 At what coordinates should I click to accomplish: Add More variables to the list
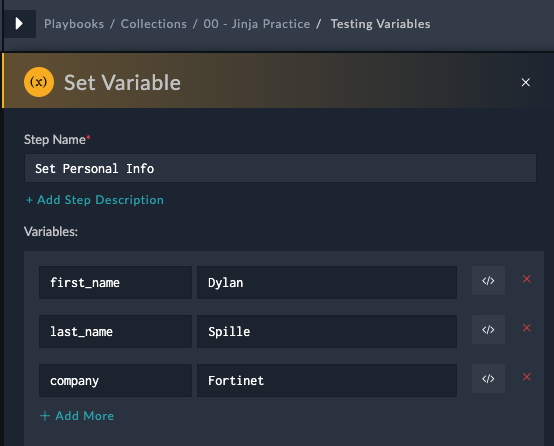click(x=77, y=416)
